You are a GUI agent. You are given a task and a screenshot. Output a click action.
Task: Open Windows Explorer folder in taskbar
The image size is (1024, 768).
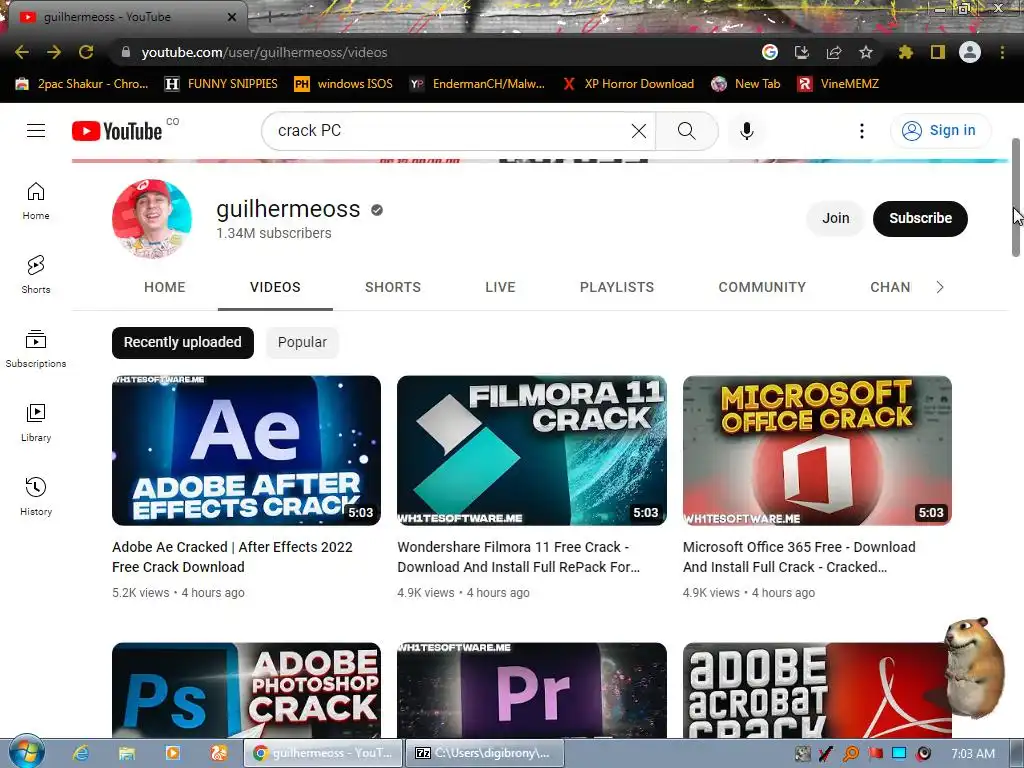[127, 753]
